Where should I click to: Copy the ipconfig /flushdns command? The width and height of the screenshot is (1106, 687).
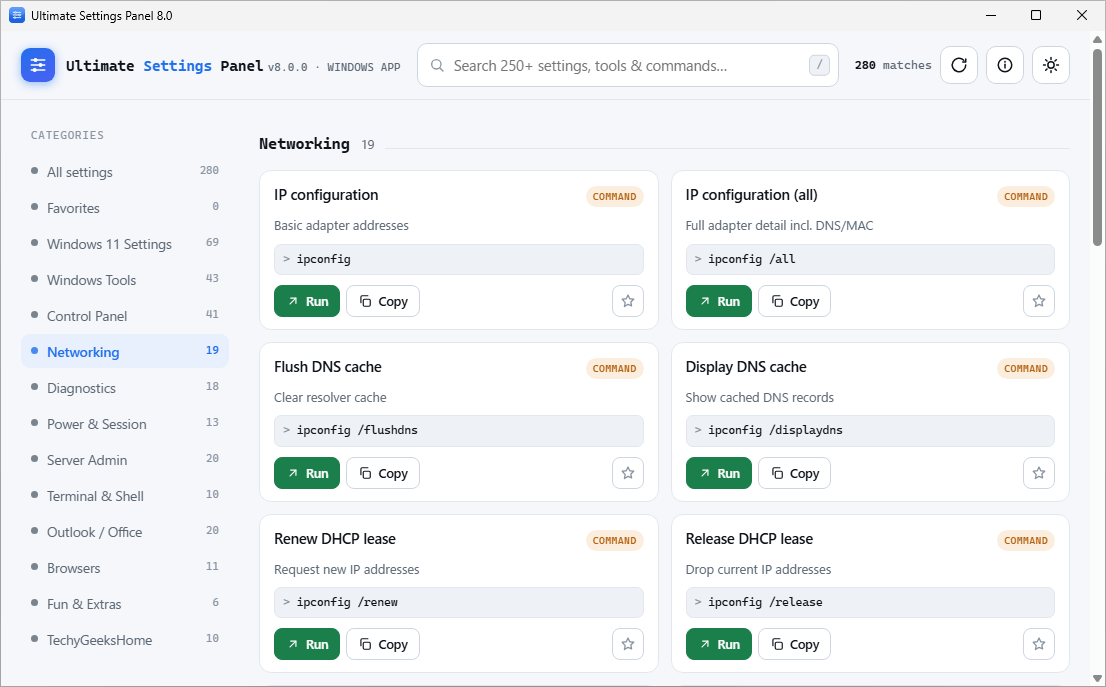pos(383,473)
